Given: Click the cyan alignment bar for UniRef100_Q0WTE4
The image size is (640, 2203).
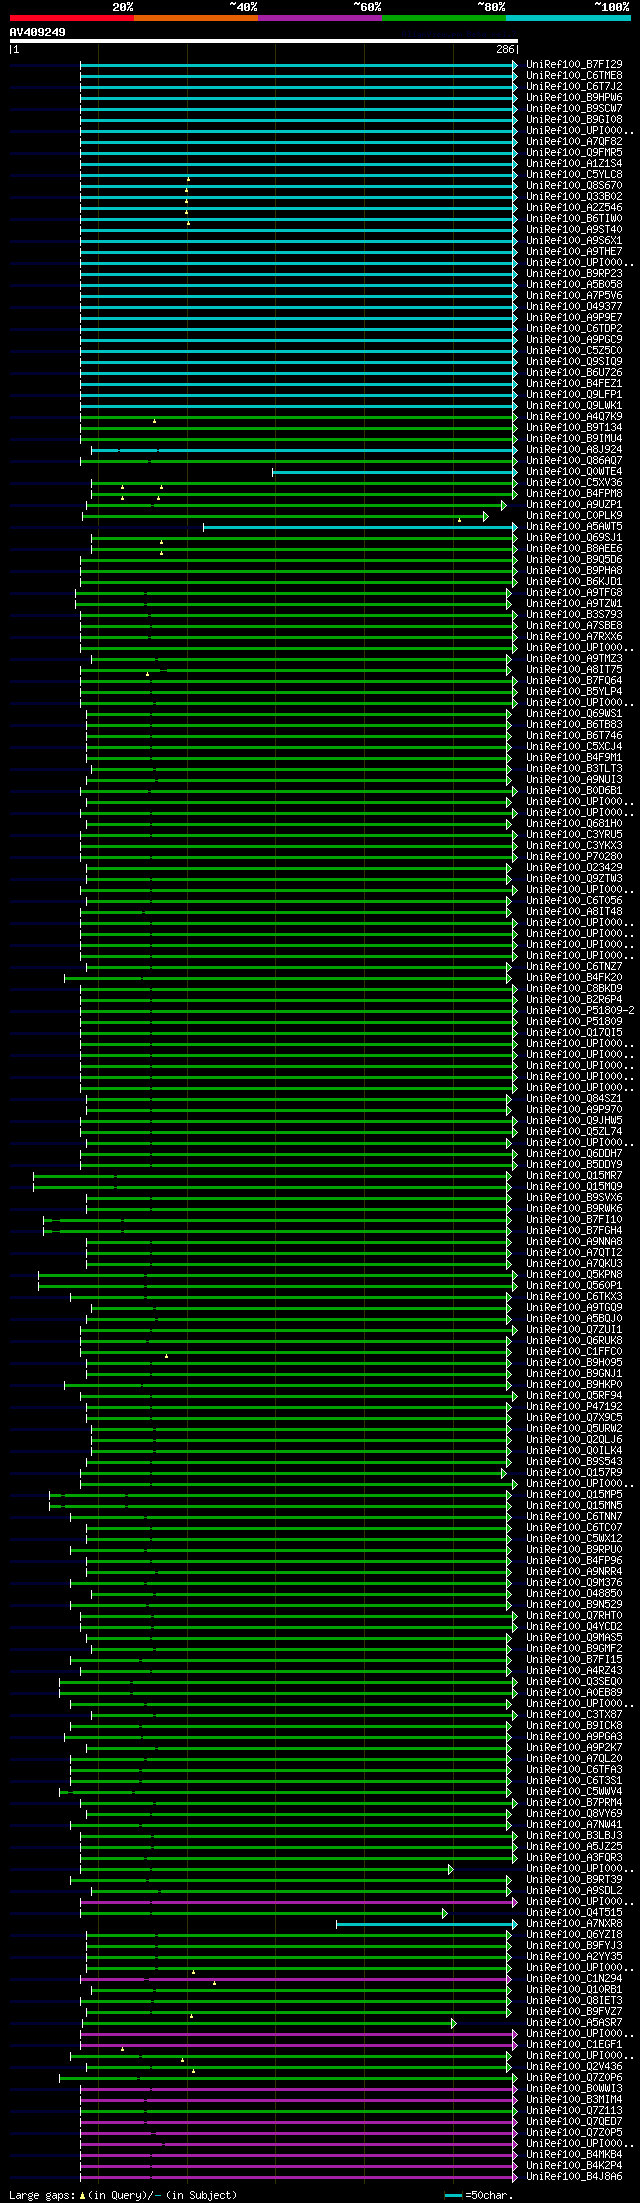Looking at the screenshot, I should (x=394, y=472).
